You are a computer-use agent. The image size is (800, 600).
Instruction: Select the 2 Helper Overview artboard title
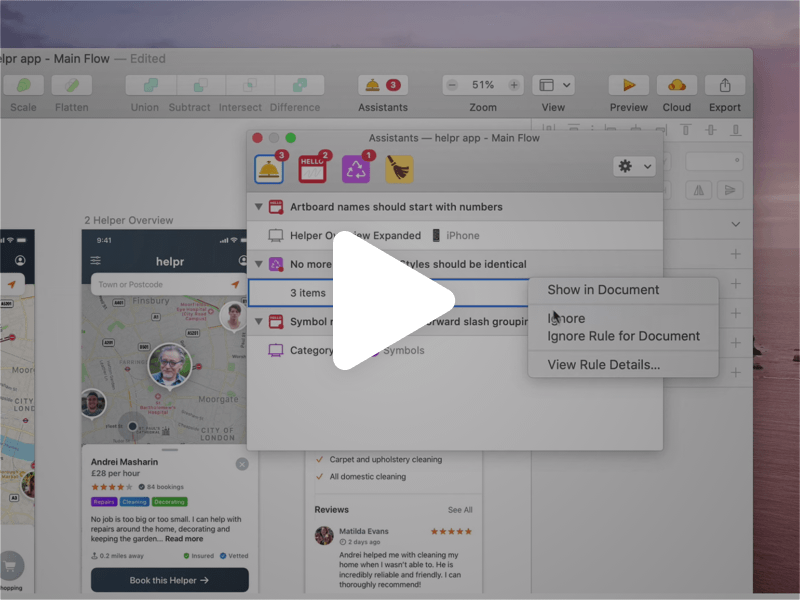(129, 220)
